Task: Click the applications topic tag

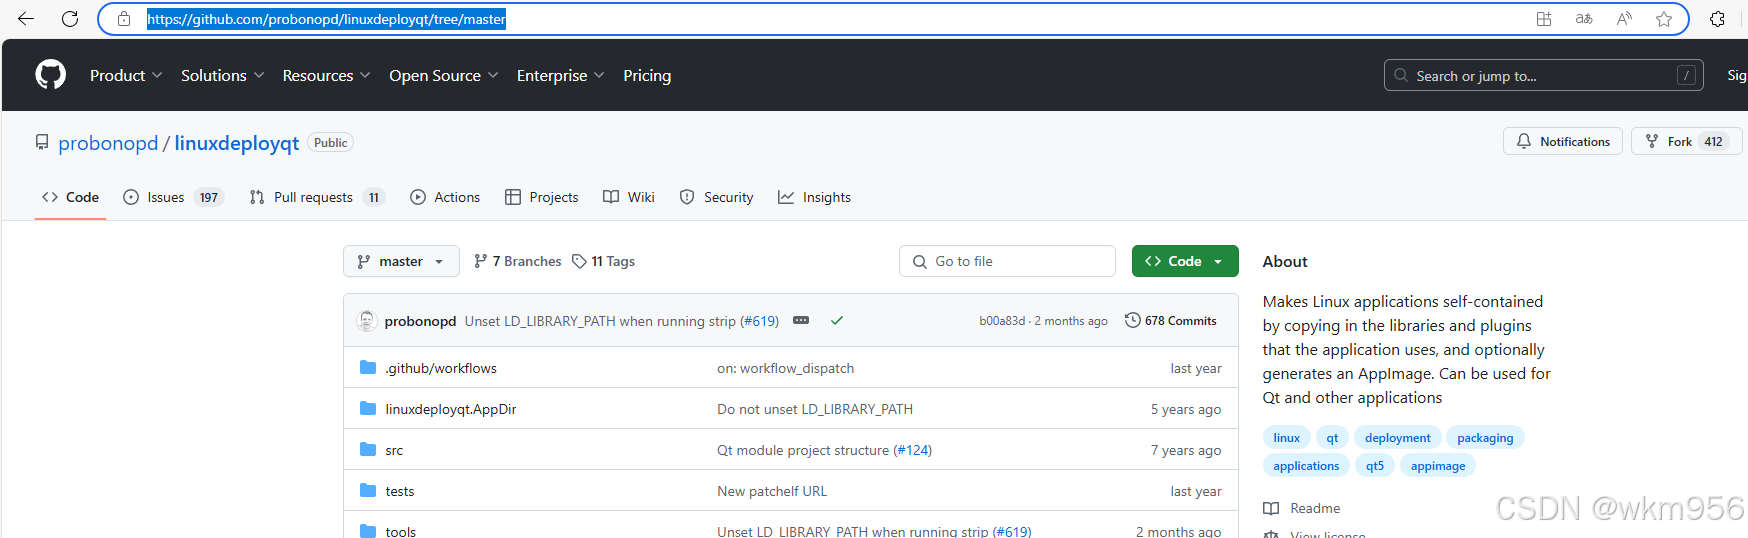Action: [x=1306, y=465]
